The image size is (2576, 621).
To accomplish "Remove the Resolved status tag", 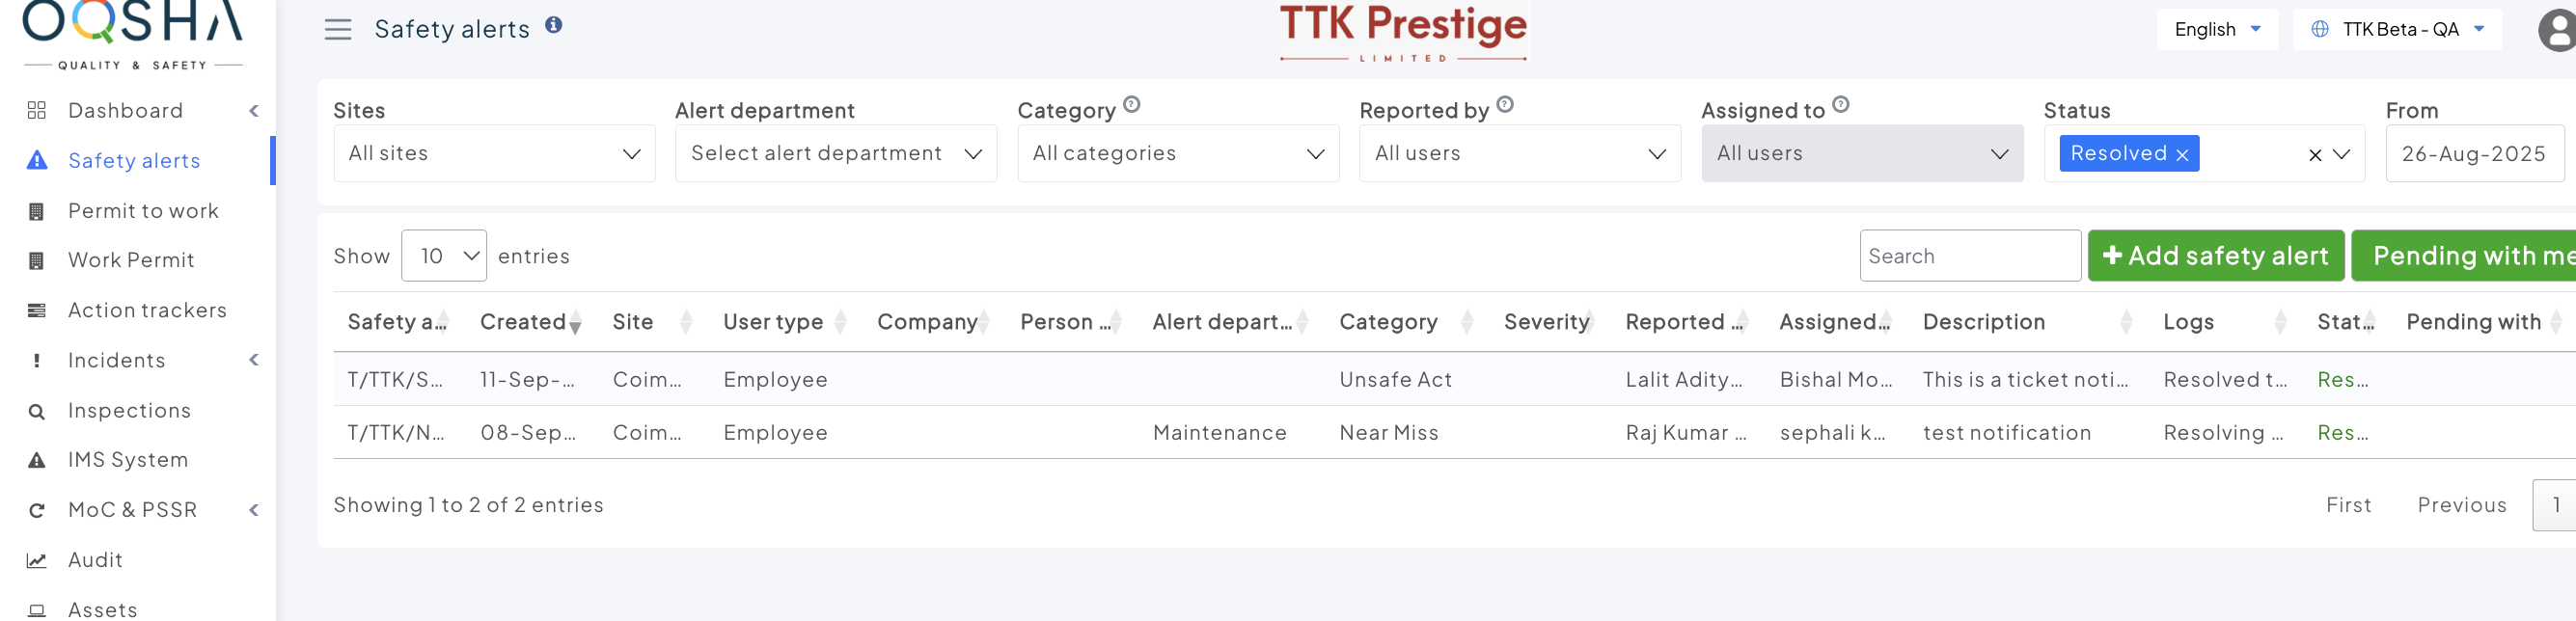I will point(2182,155).
